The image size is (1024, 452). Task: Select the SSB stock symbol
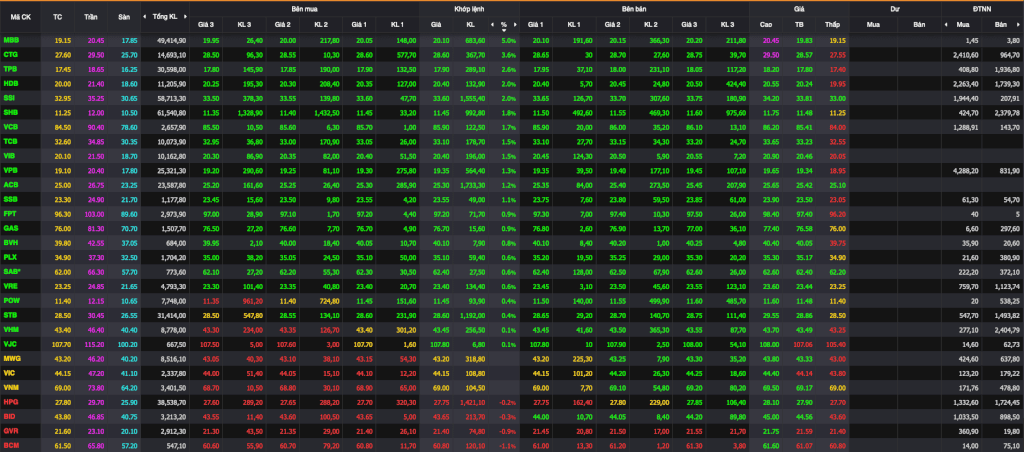click(x=10, y=199)
